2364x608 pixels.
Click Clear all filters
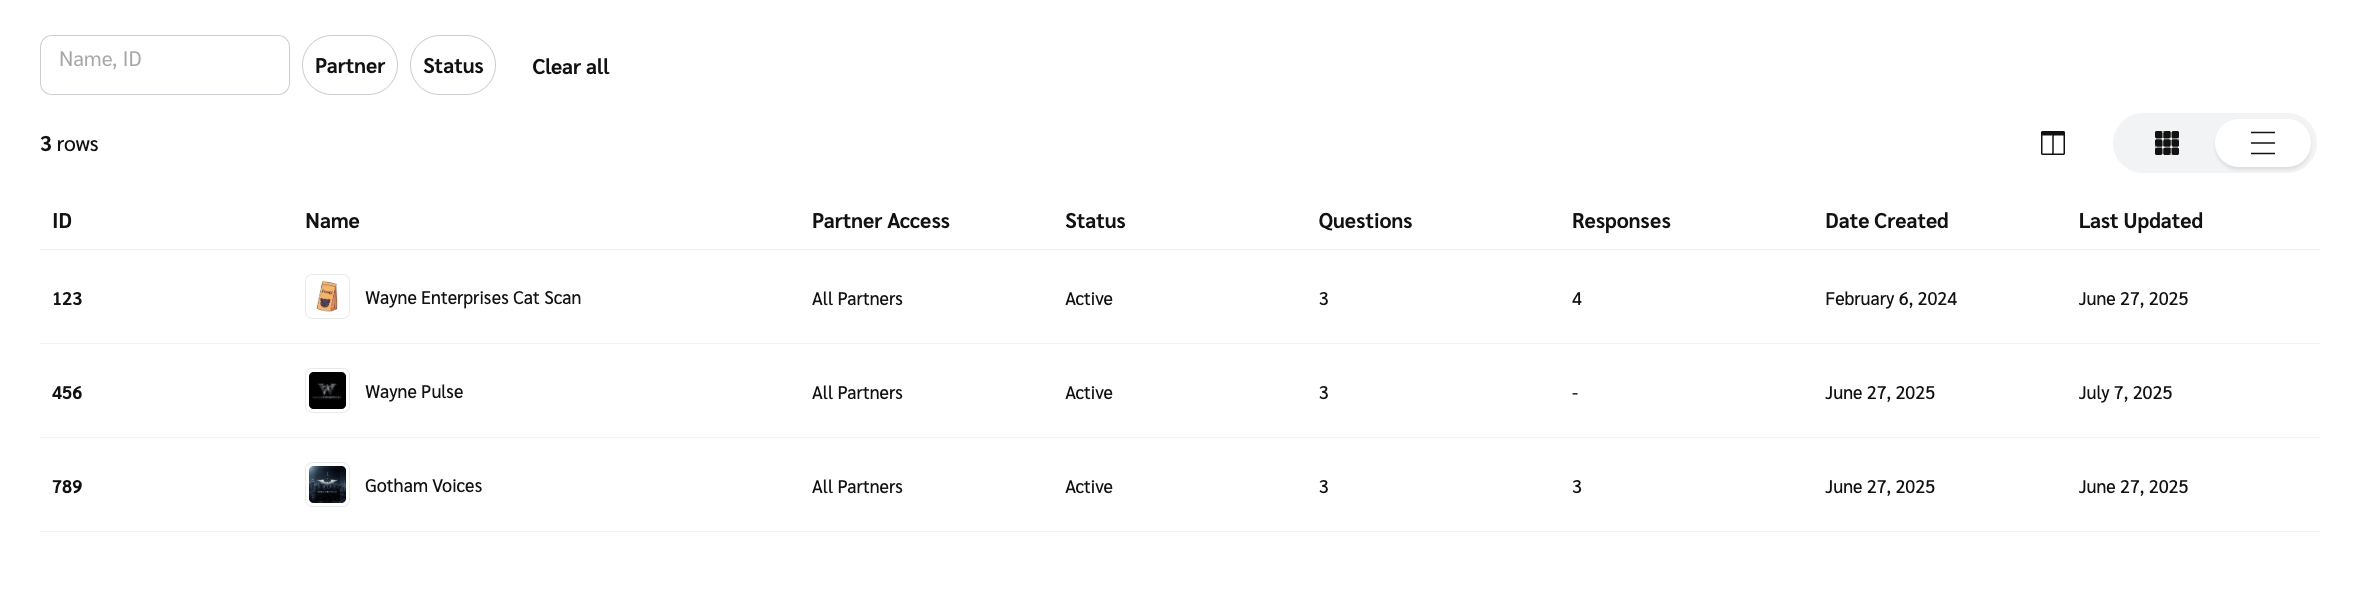tap(570, 67)
